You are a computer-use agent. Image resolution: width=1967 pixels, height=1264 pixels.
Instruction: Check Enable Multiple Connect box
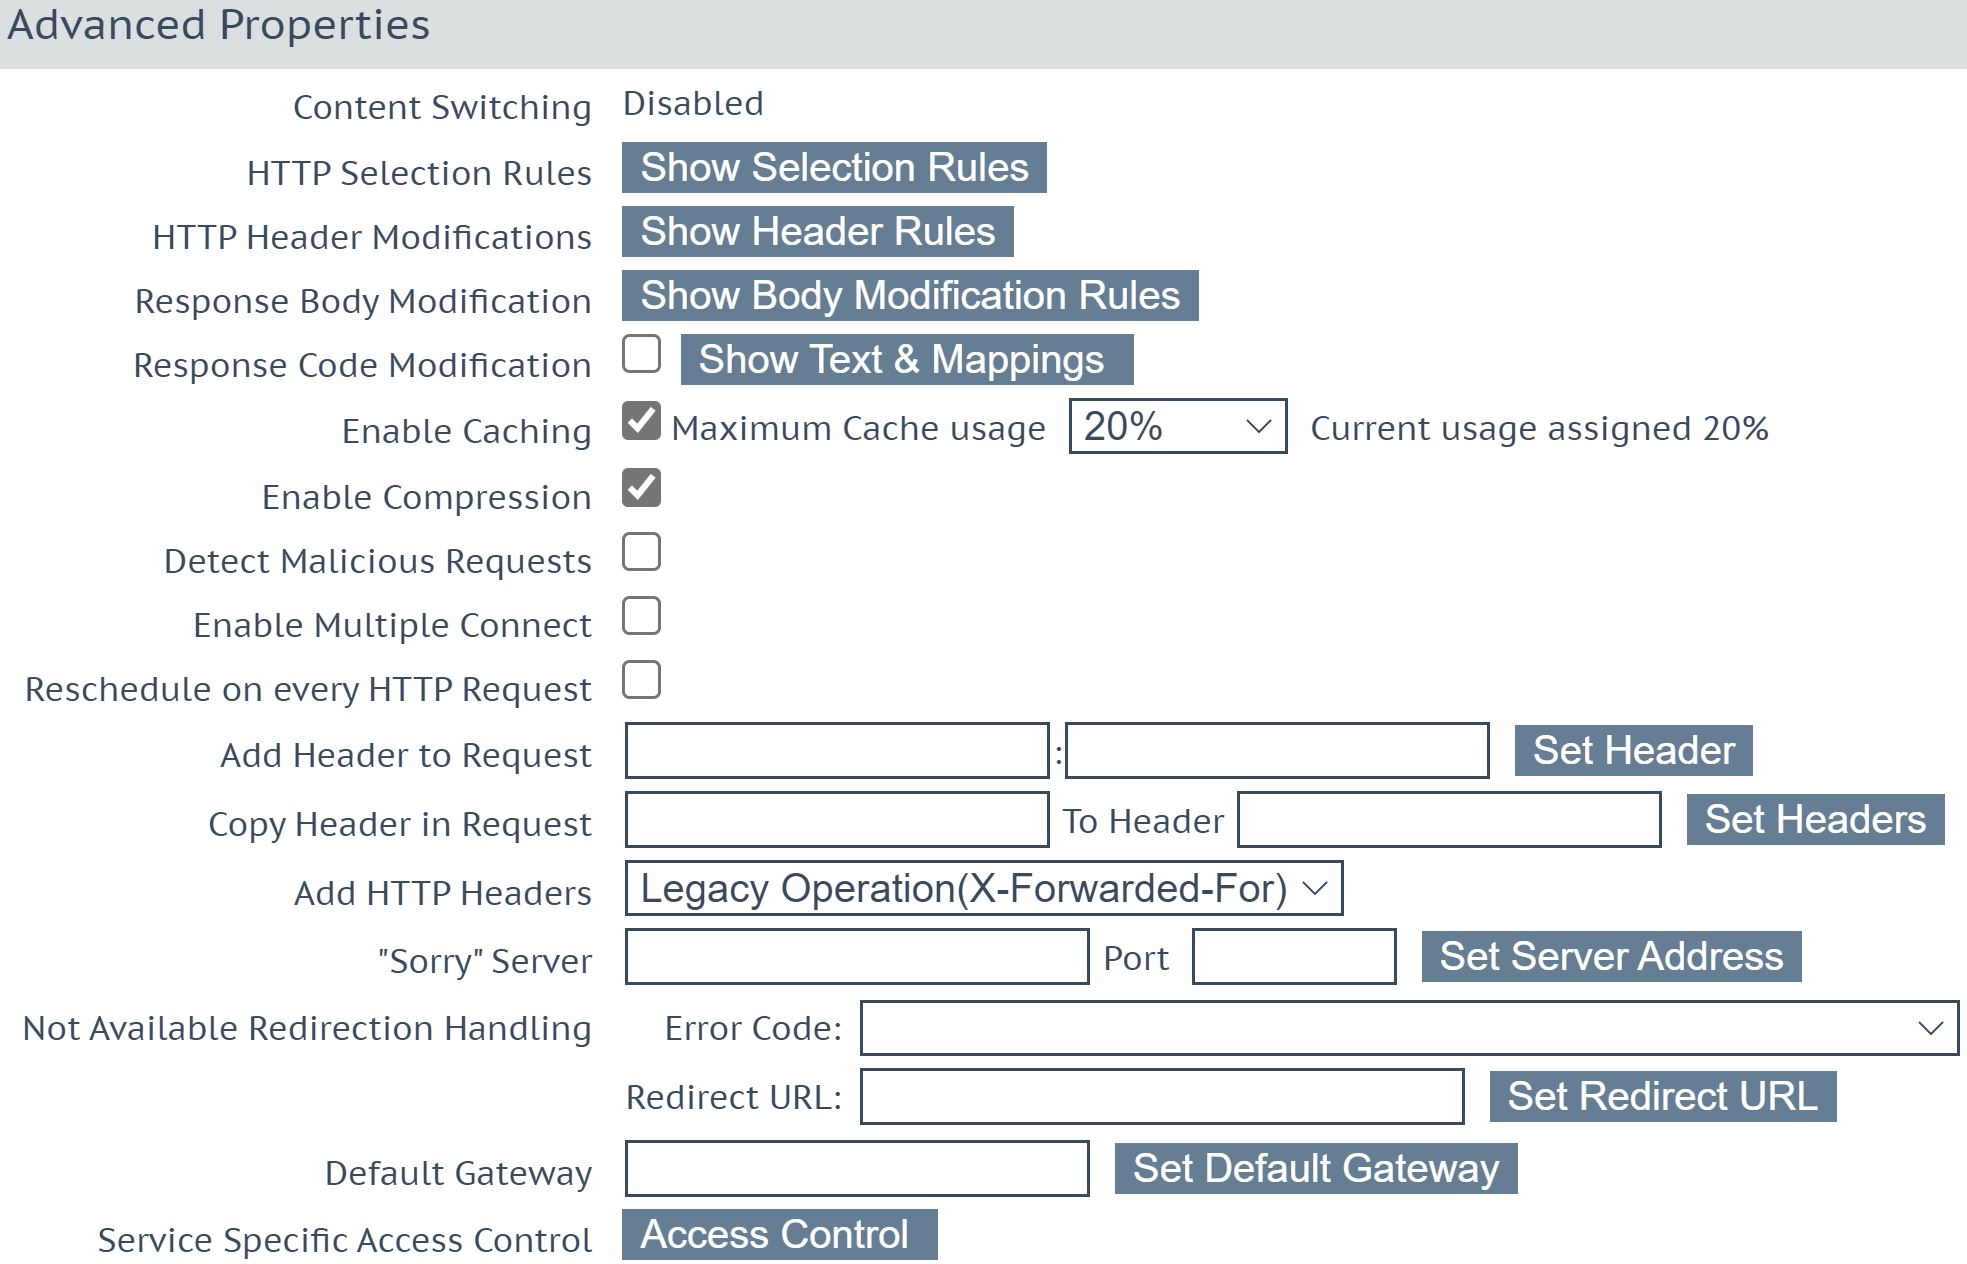[641, 615]
